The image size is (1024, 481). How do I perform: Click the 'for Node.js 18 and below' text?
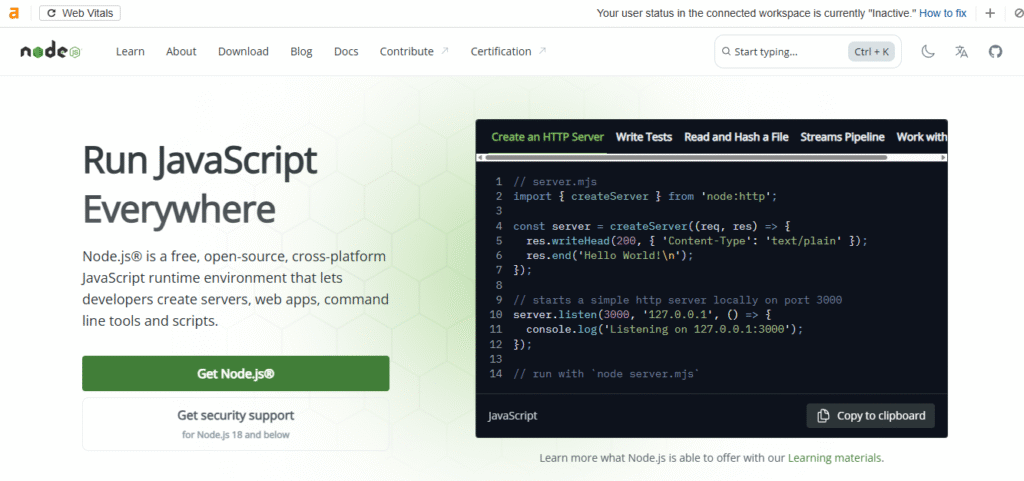(236, 435)
